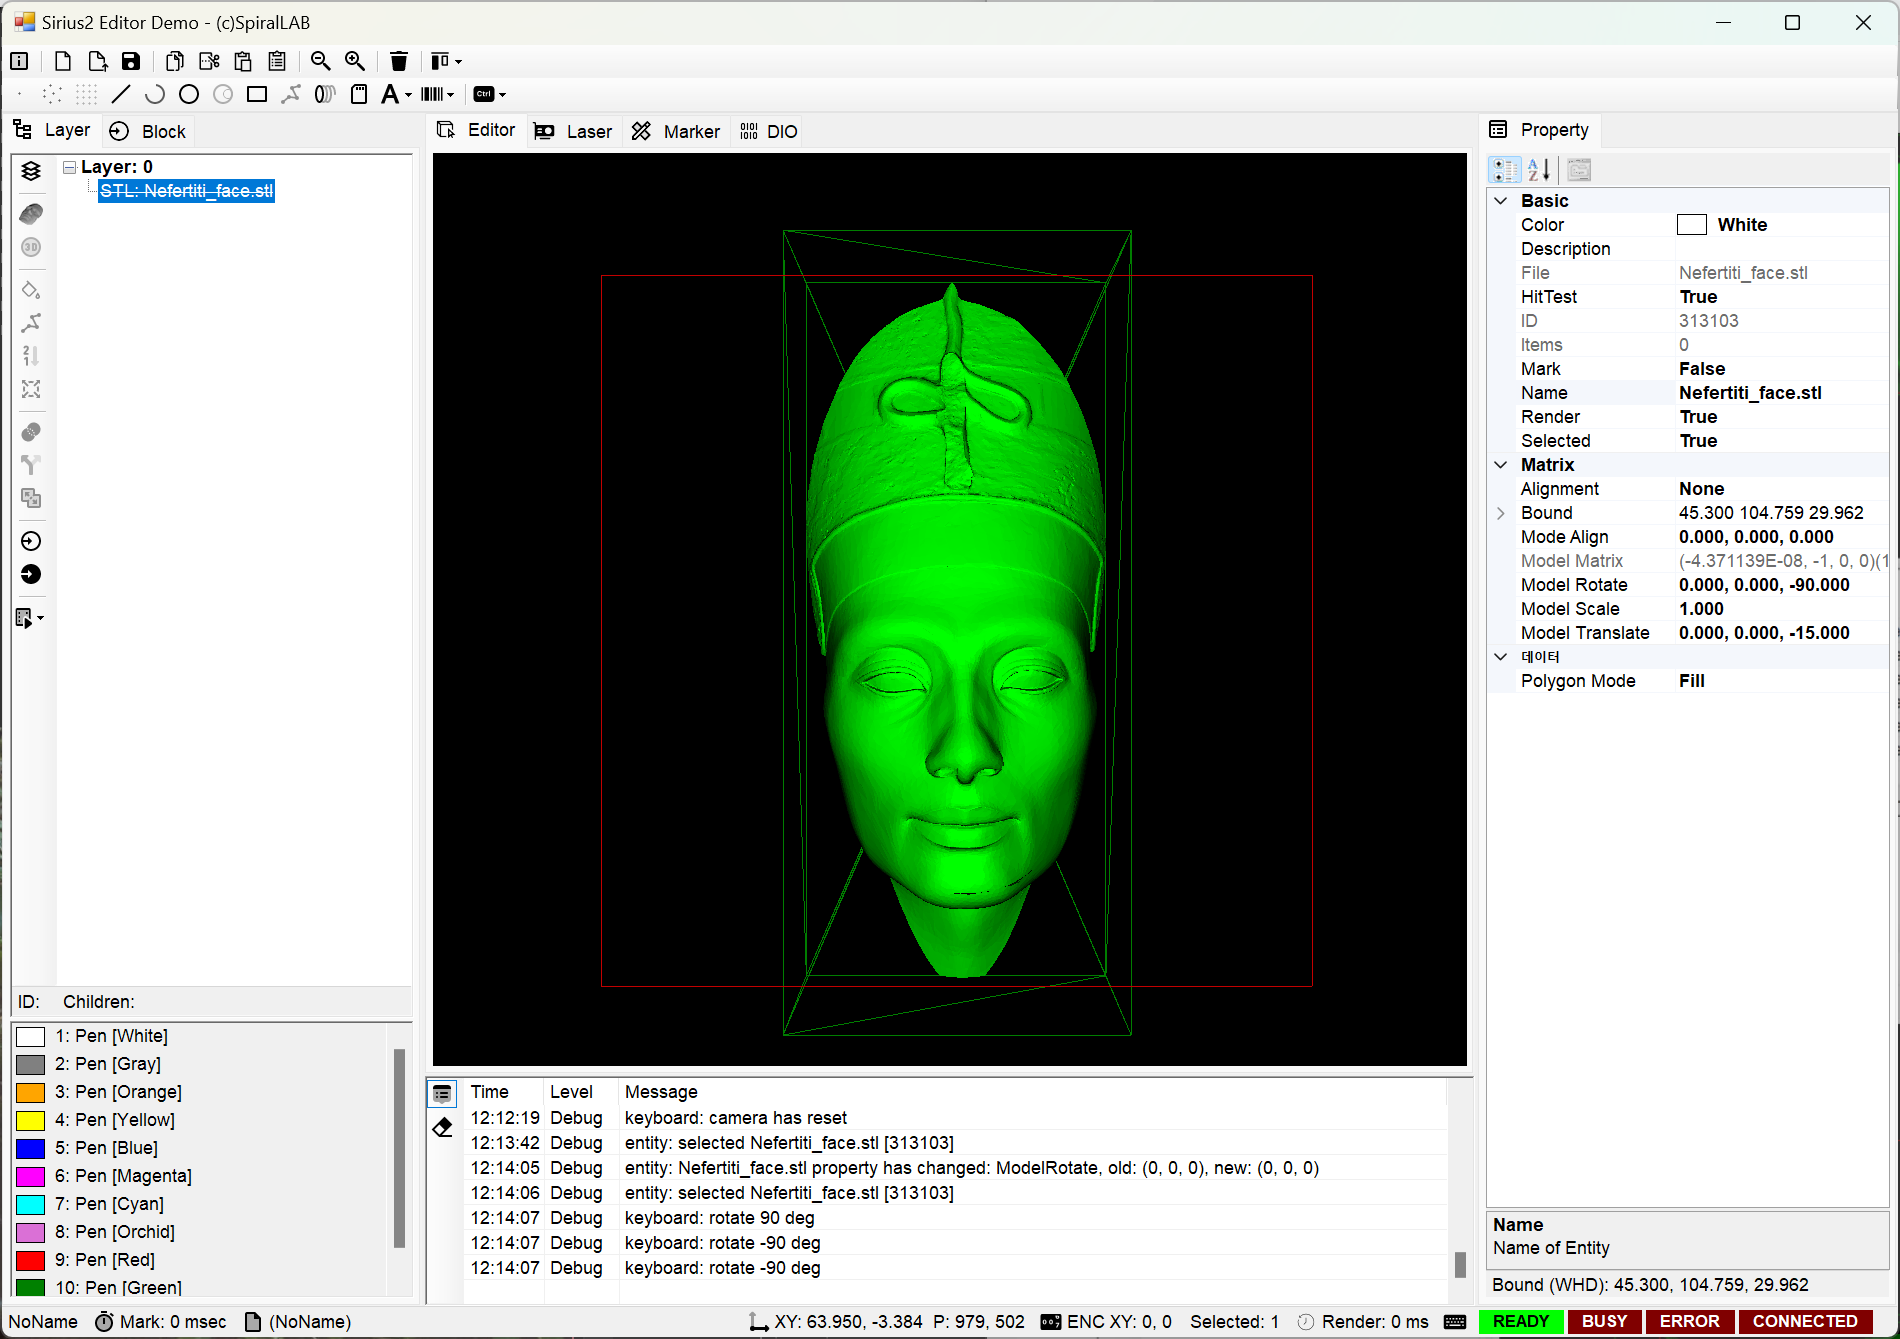Copy the selected entity
The width and height of the screenshot is (1900, 1339).
point(175,61)
